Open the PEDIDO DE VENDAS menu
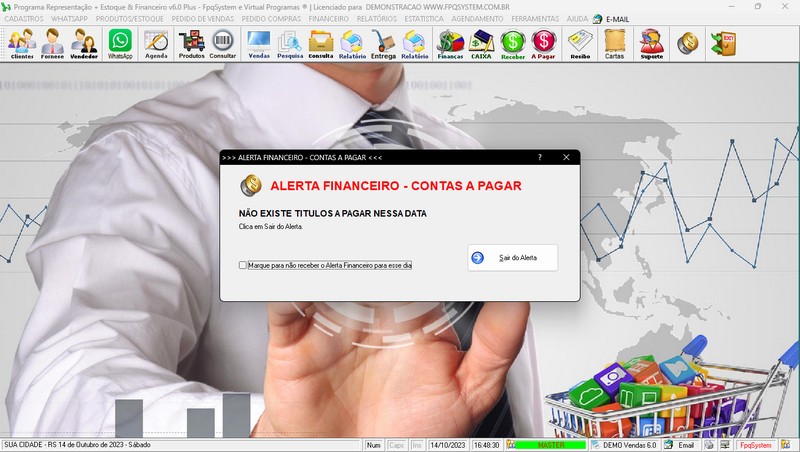Screen dimensions: 800x452 203,19
